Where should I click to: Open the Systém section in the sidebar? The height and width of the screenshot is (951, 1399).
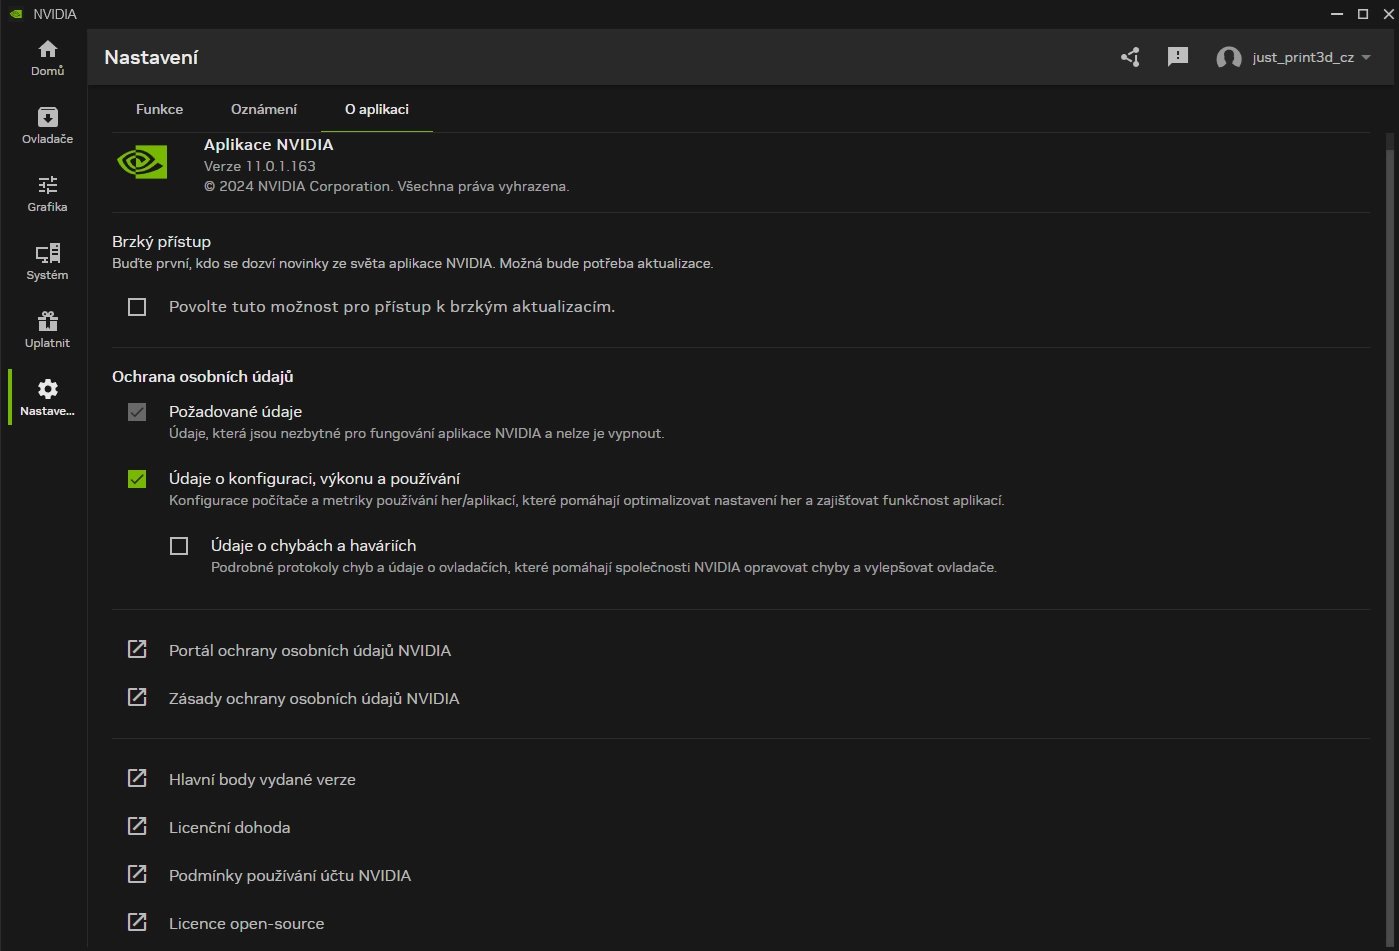[x=46, y=260]
